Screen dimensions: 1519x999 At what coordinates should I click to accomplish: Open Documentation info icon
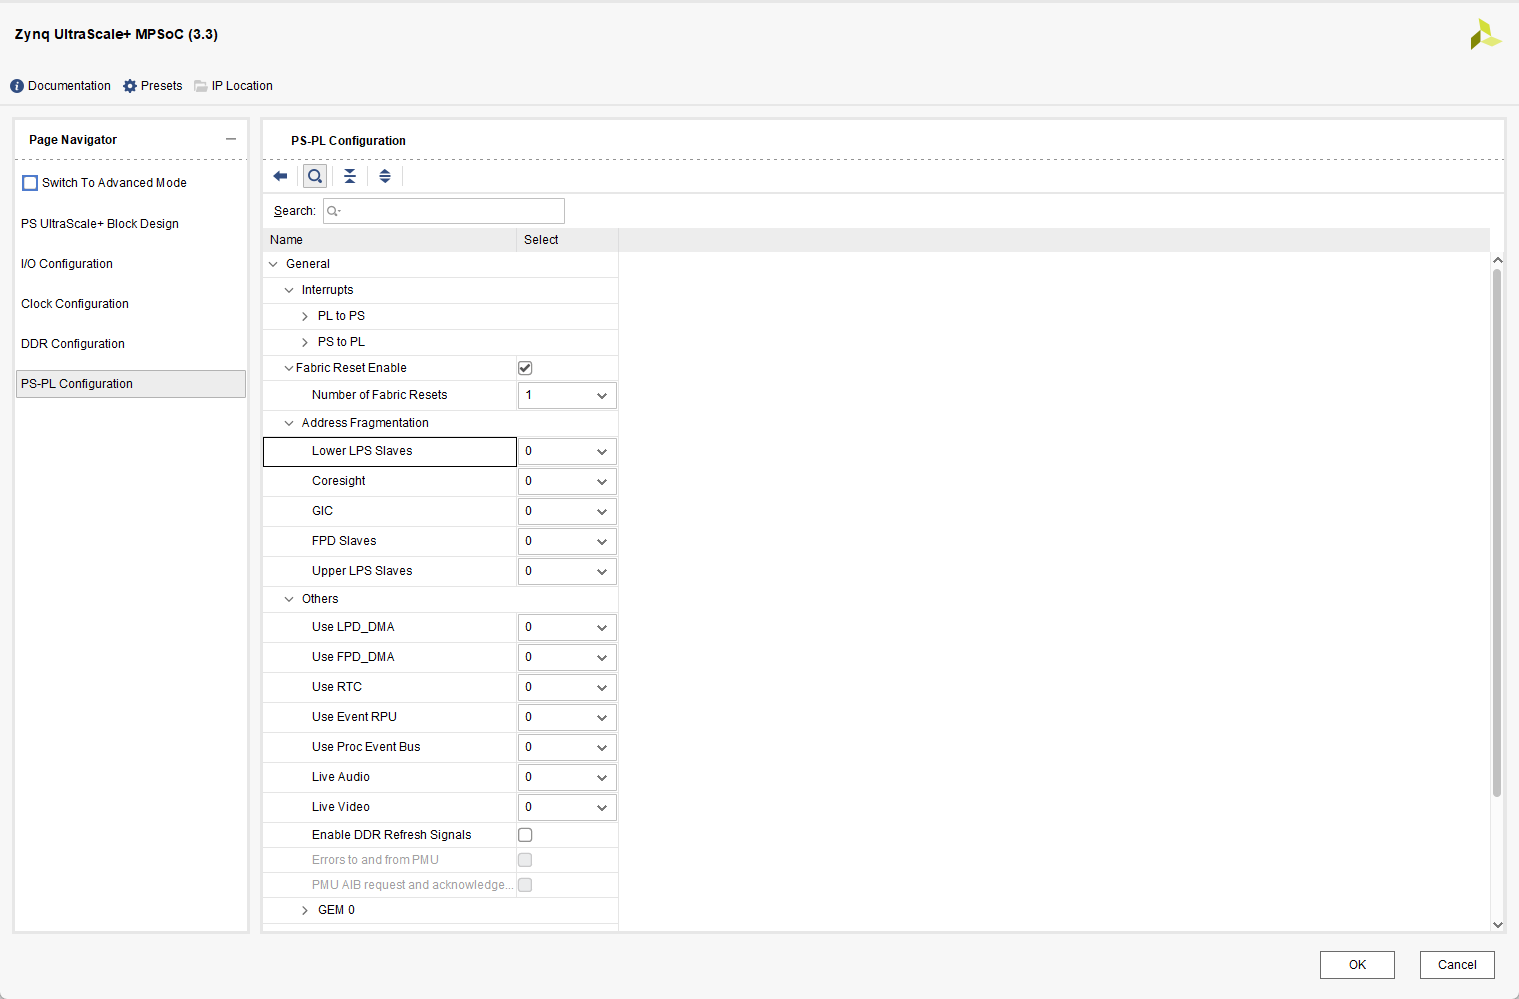[x=17, y=86]
